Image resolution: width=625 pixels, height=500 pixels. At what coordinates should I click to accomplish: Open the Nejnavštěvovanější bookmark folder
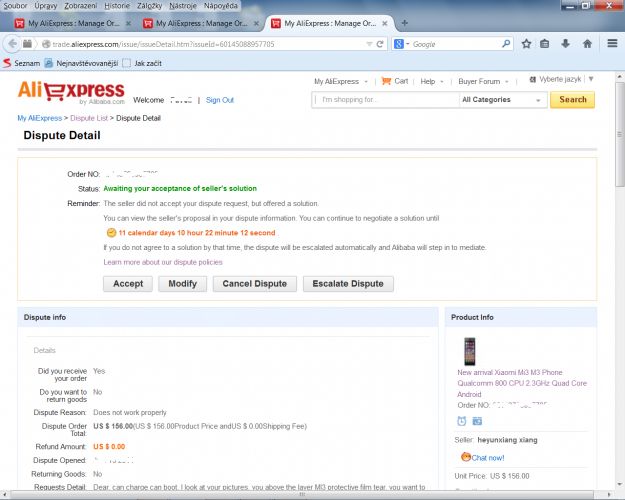(x=81, y=63)
